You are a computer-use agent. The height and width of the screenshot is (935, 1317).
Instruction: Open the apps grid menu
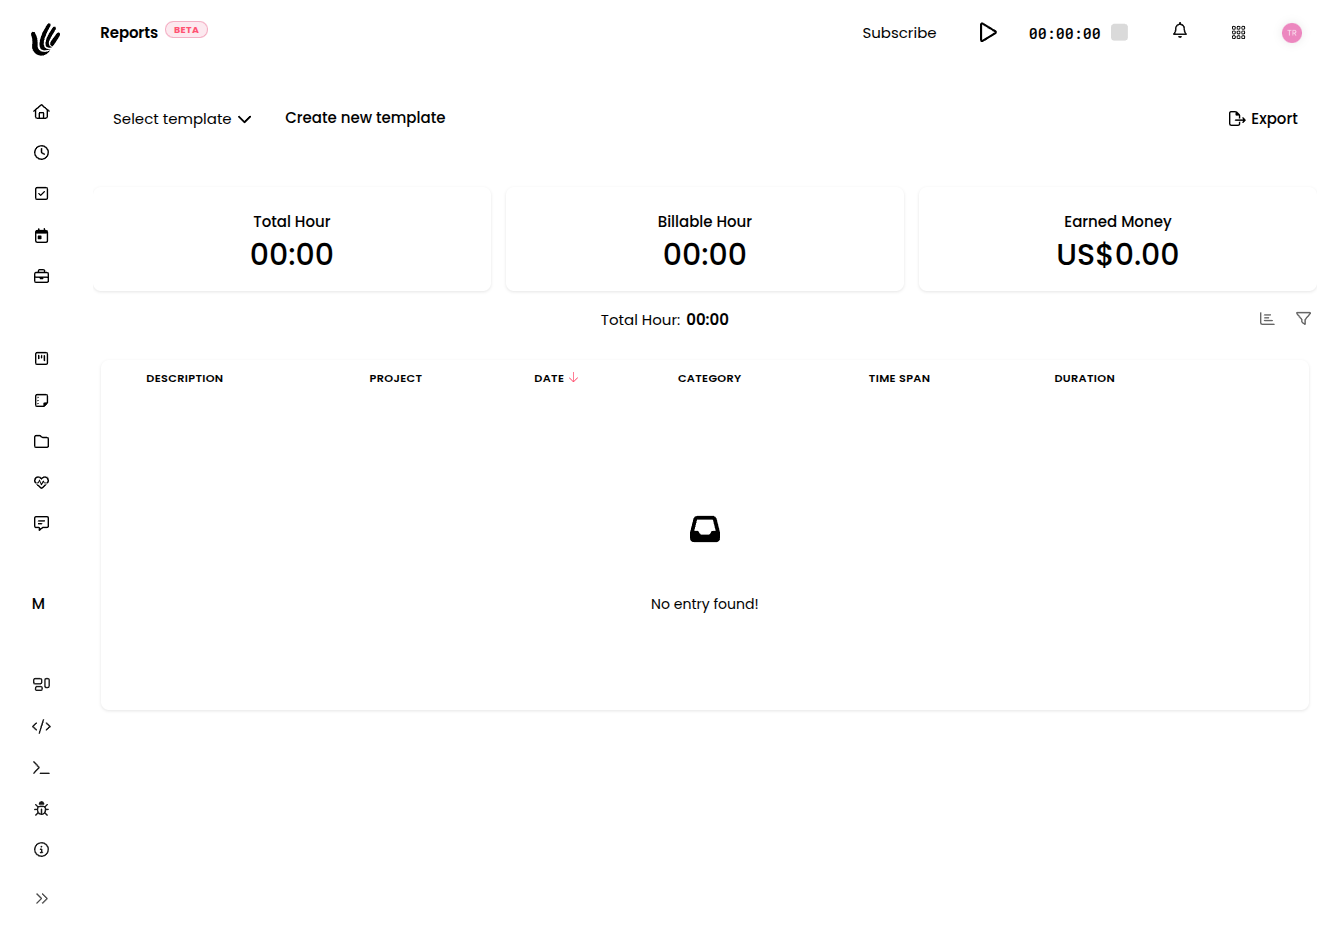click(x=1238, y=32)
